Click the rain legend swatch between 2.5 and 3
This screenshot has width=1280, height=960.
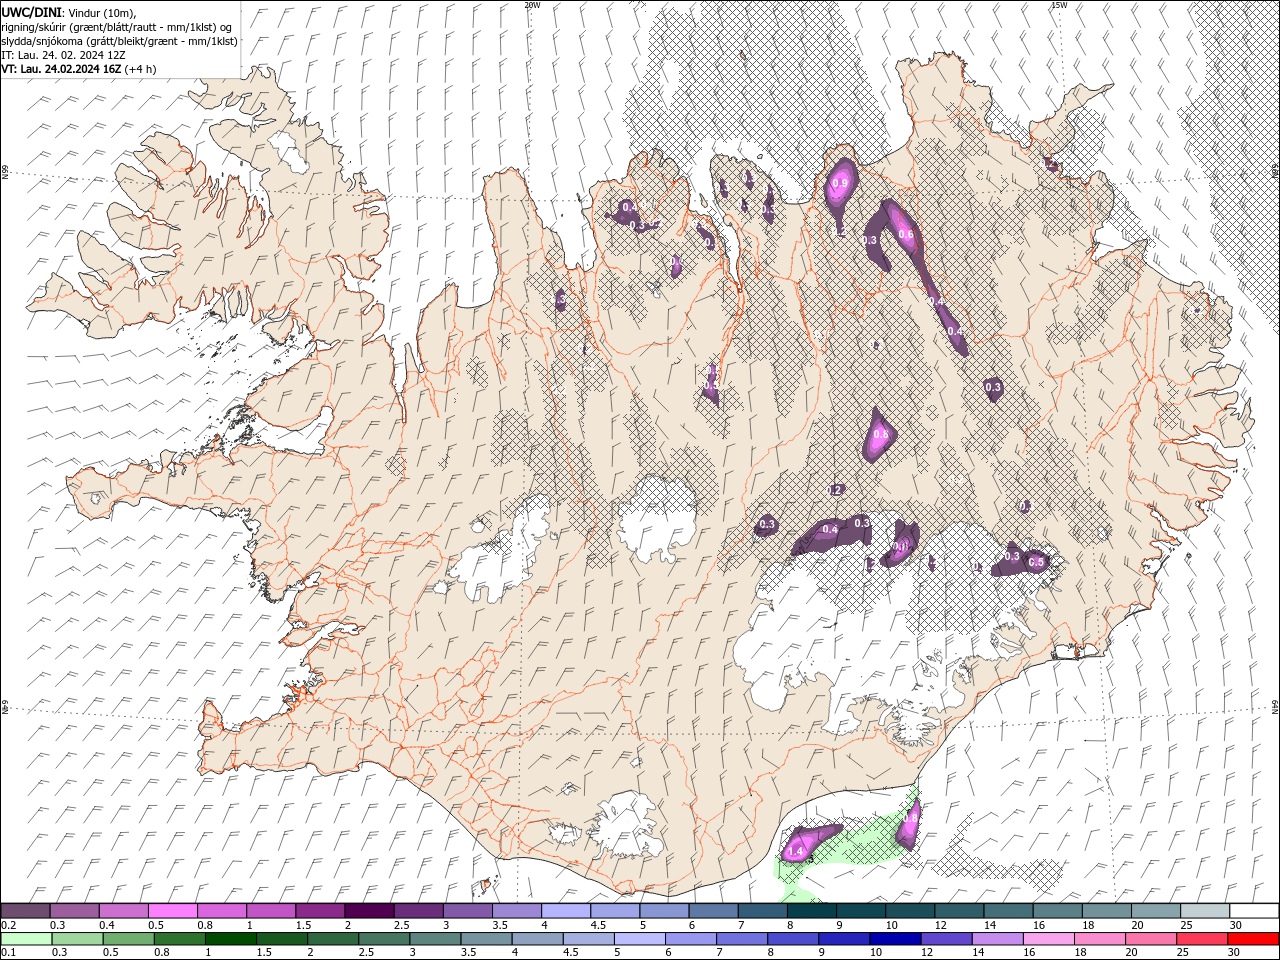(x=385, y=939)
